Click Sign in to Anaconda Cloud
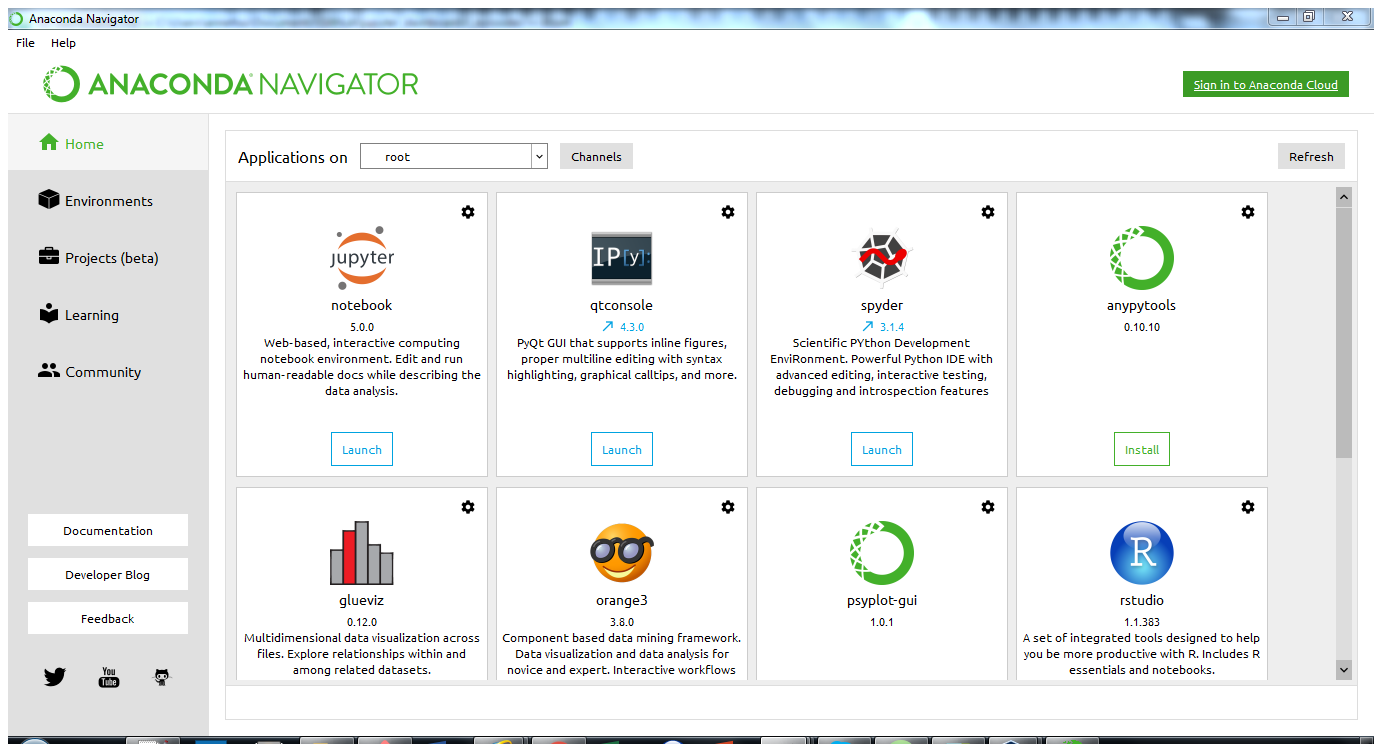1382x744 pixels. coord(1265,85)
